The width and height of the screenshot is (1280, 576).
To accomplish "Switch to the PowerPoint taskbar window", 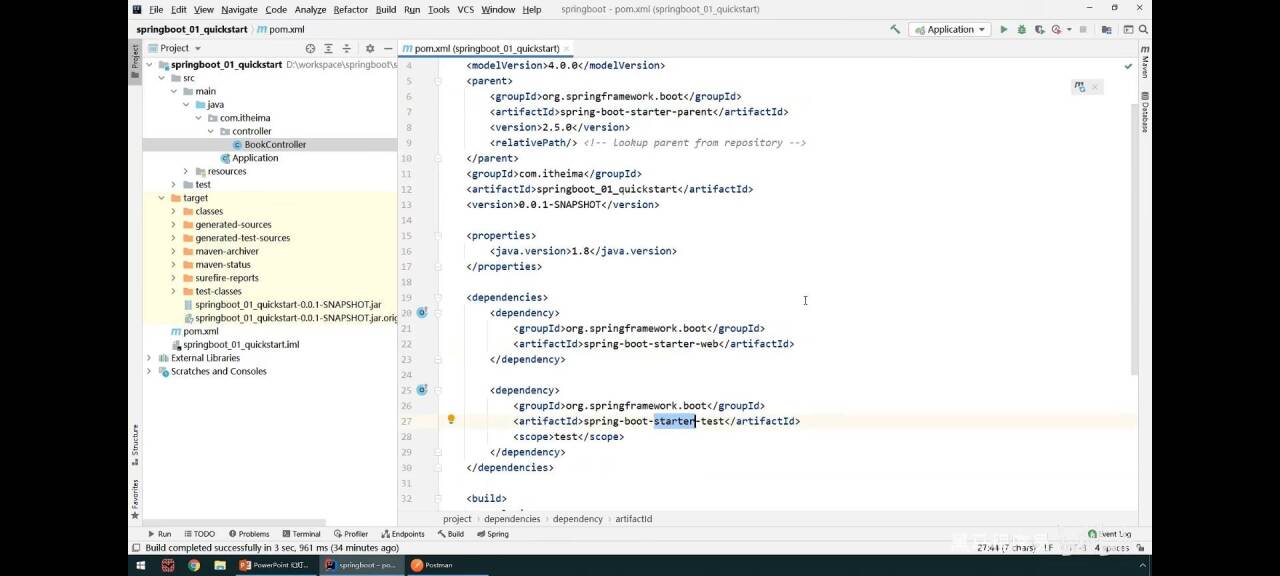I will (x=275, y=565).
